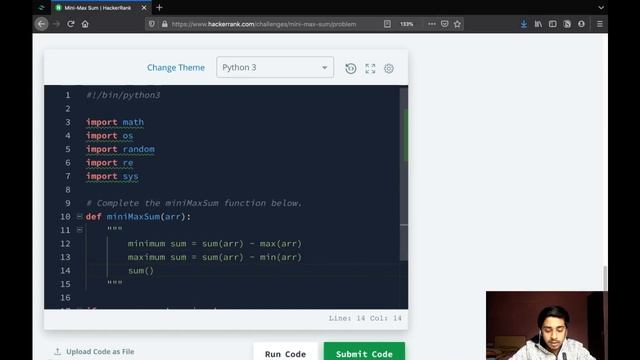Reload the HackerRank page
This screenshot has width=640, height=360.
[71, 24]
